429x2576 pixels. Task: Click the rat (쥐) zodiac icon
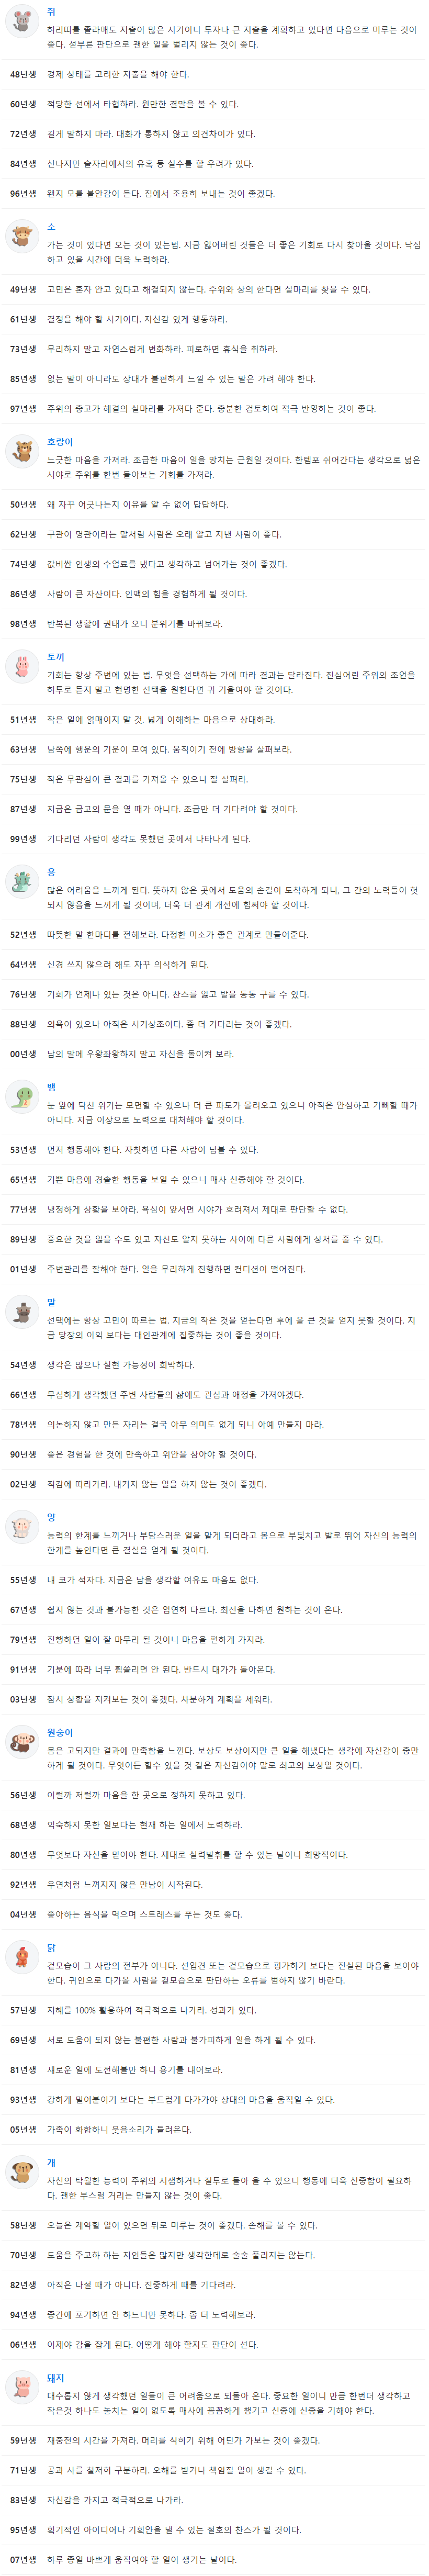pos(22,21)
